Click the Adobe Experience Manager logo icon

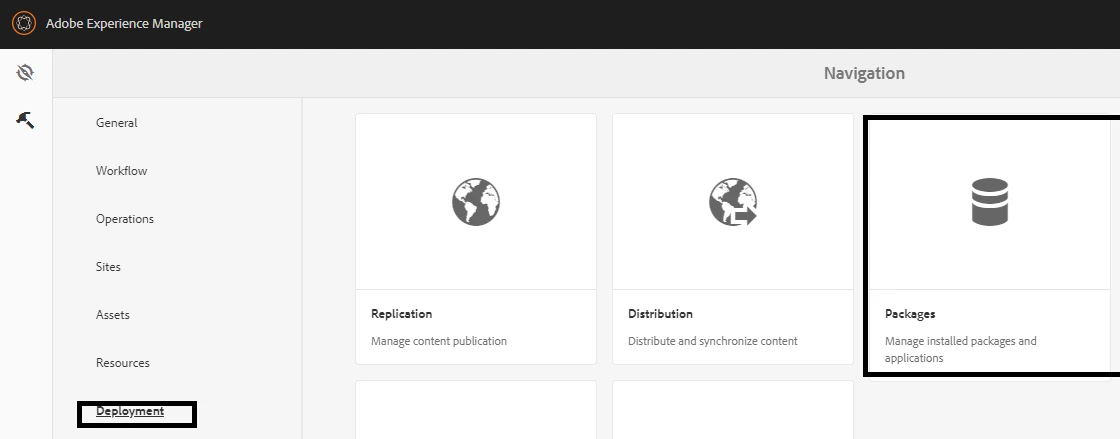click(24, 24)
